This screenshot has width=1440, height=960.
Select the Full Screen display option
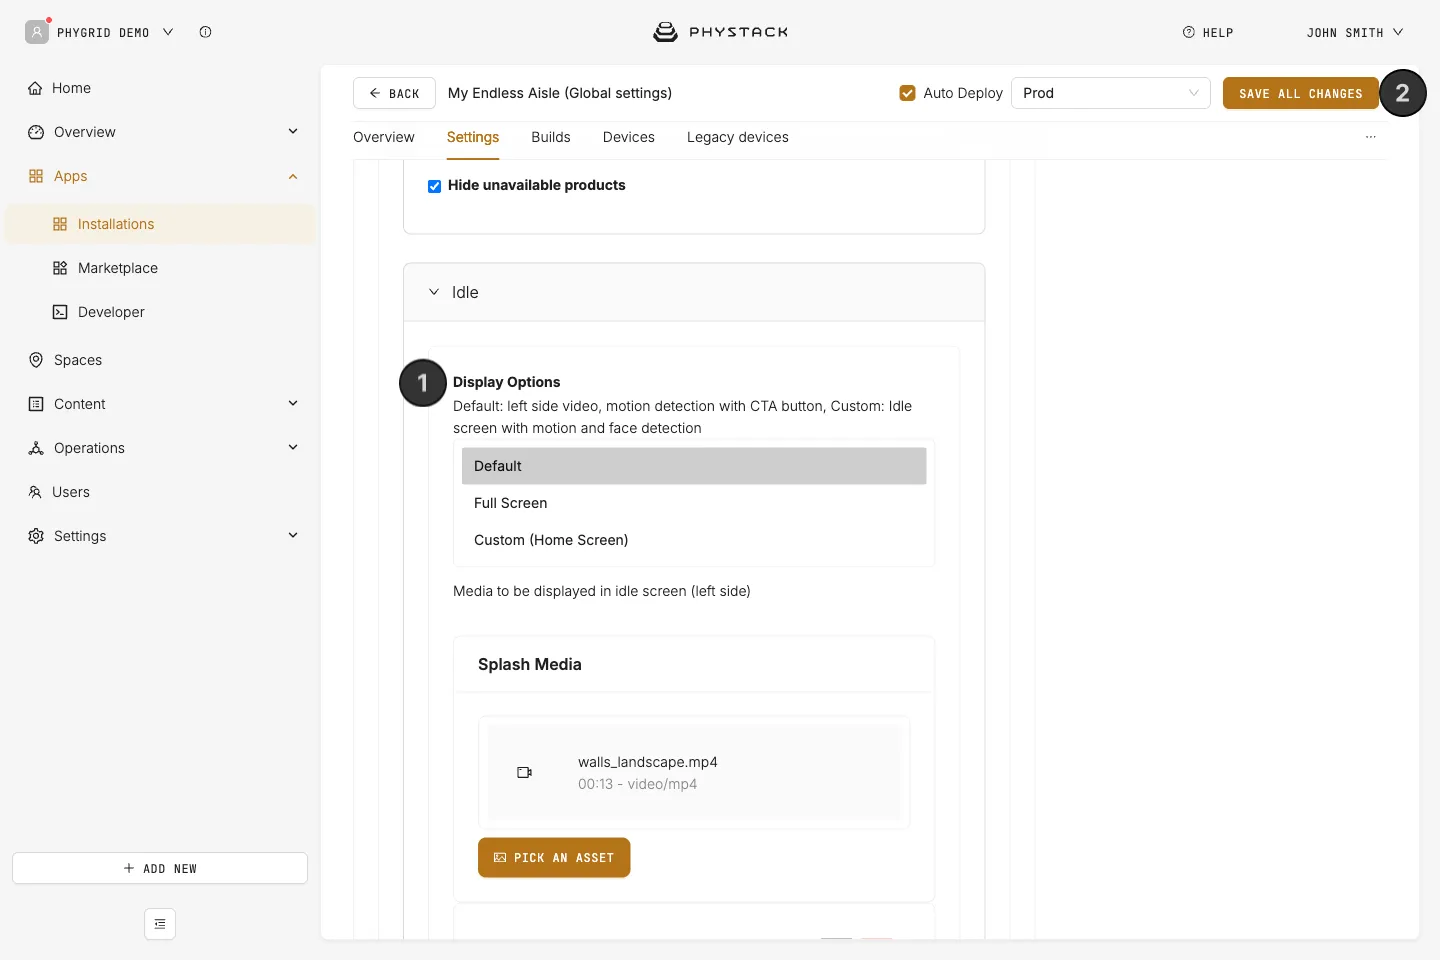[x=694, y=503]
